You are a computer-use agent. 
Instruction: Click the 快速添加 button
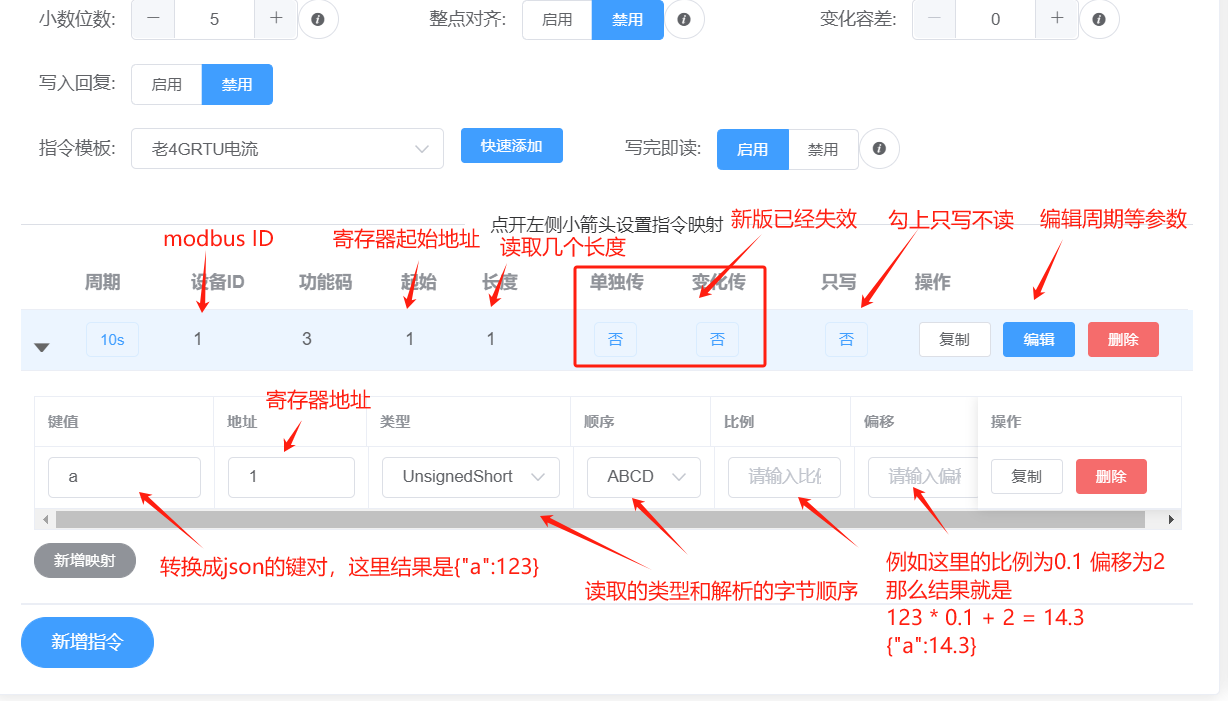(511, 145)
